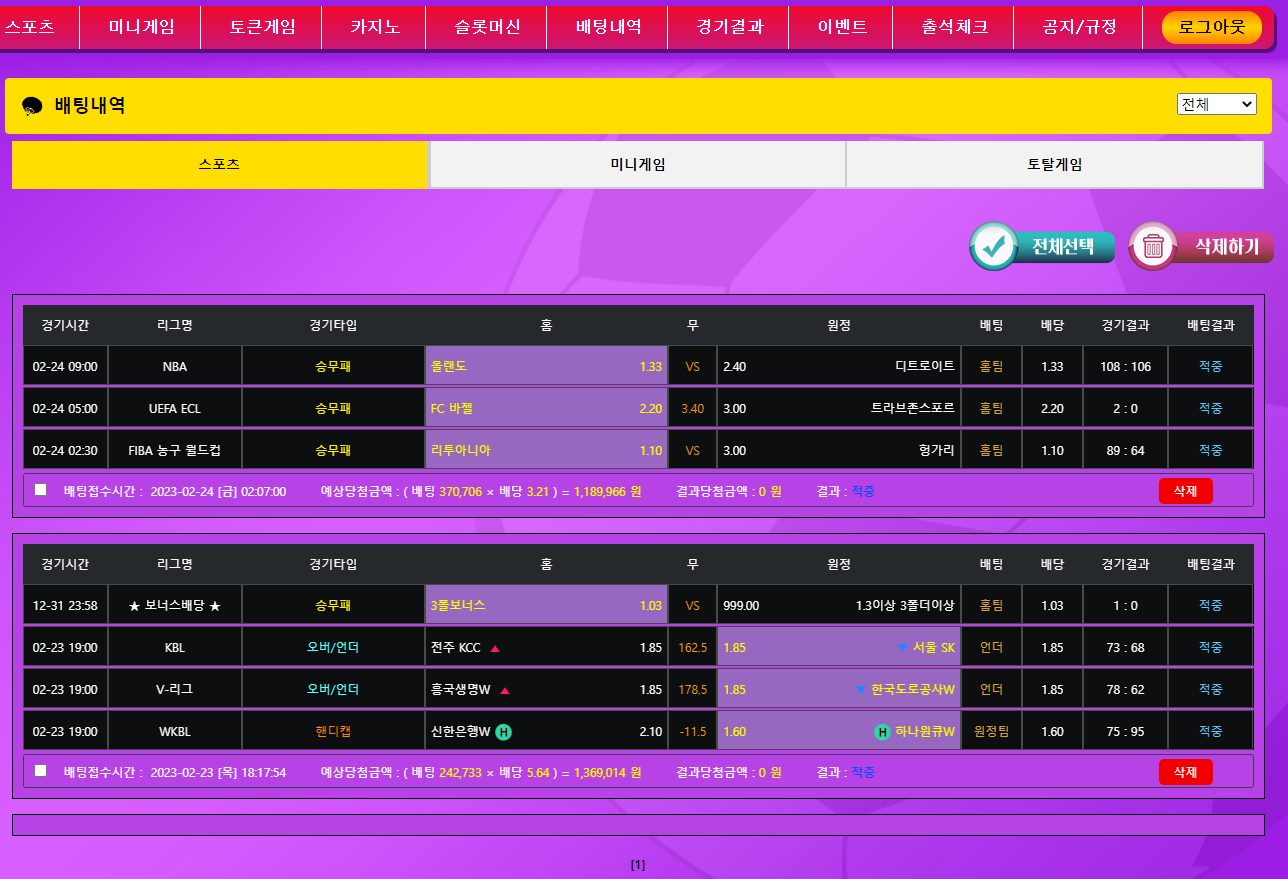Click the 삭제하기 trash can icon

(x=1153, y=246)
